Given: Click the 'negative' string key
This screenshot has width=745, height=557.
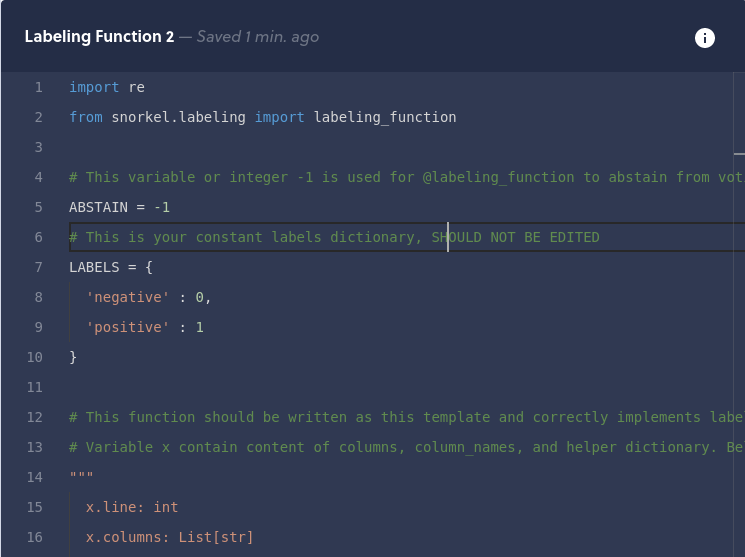Looking at the screenshot, I should tap(127, 297).
